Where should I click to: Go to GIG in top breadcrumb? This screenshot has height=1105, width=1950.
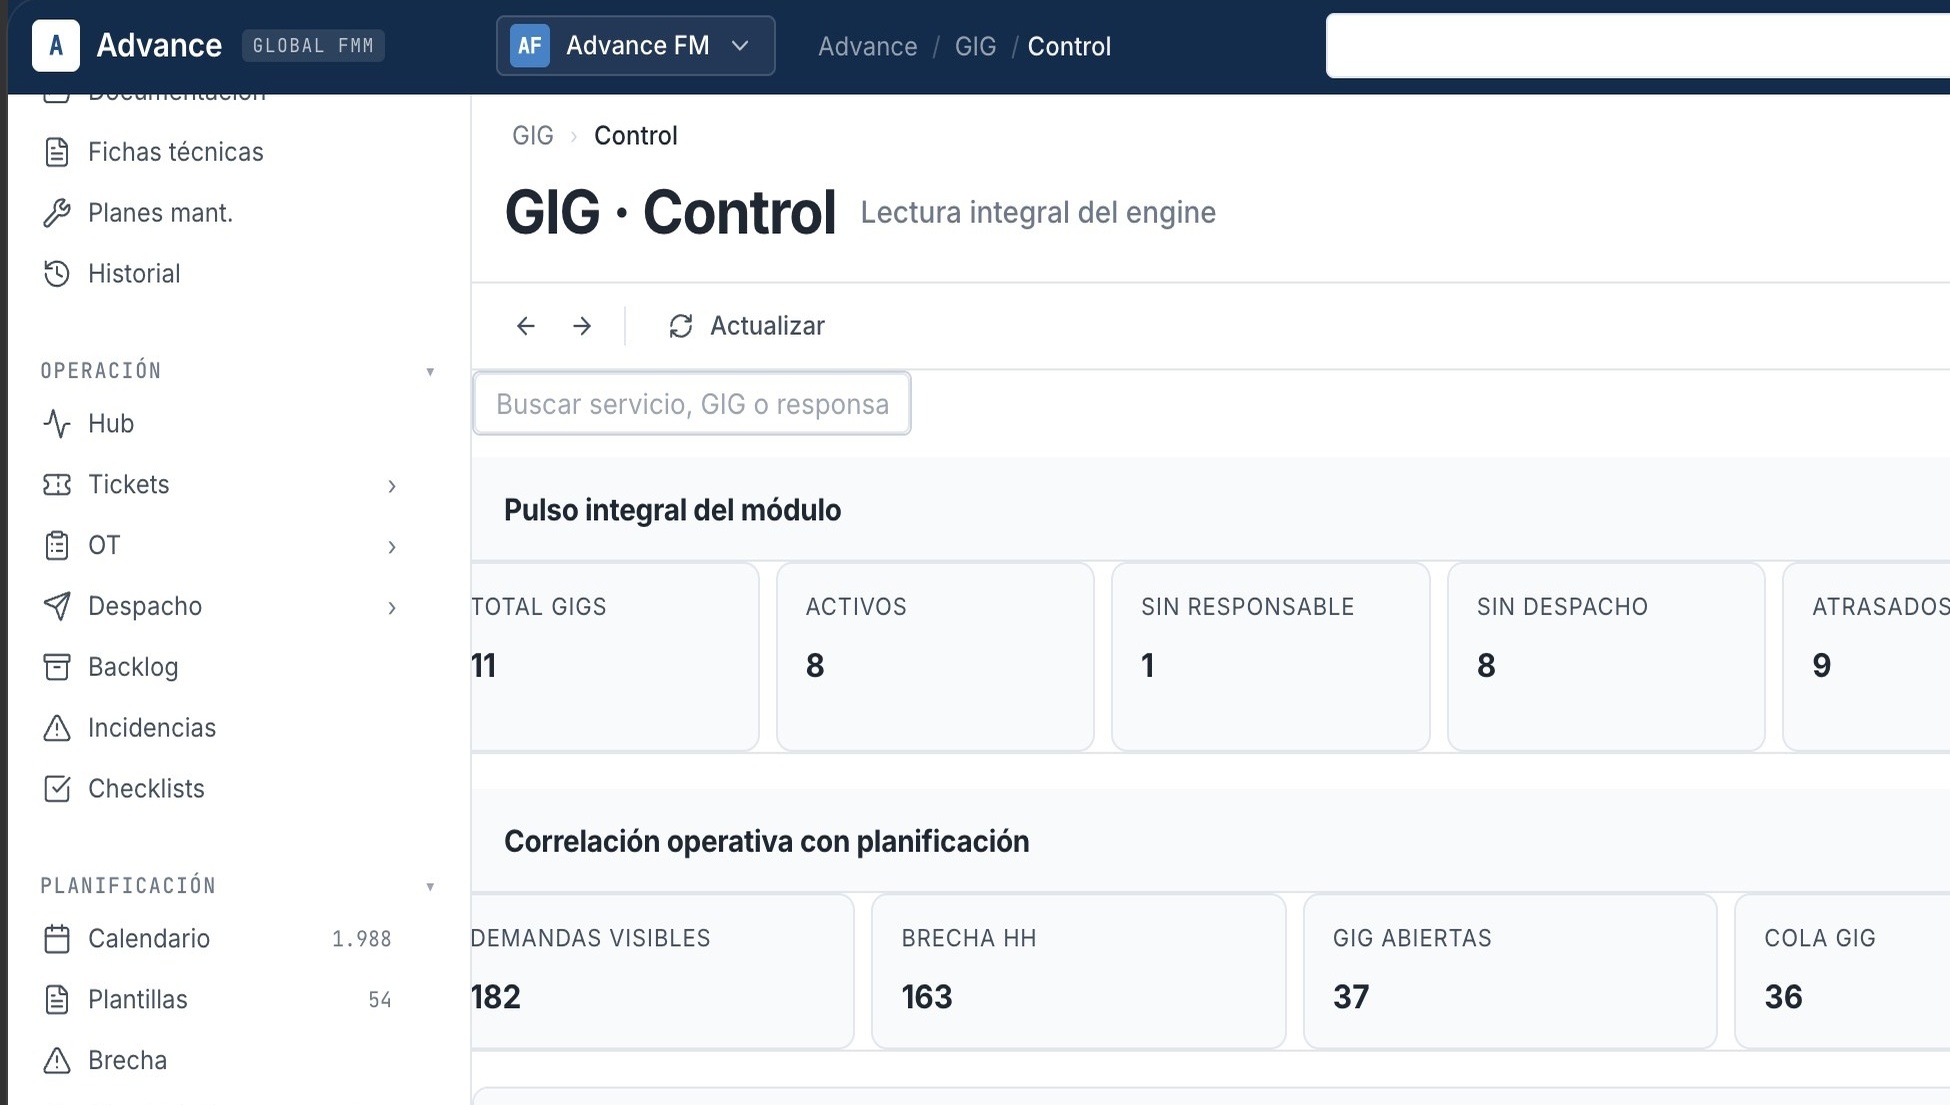coord(975,46)
